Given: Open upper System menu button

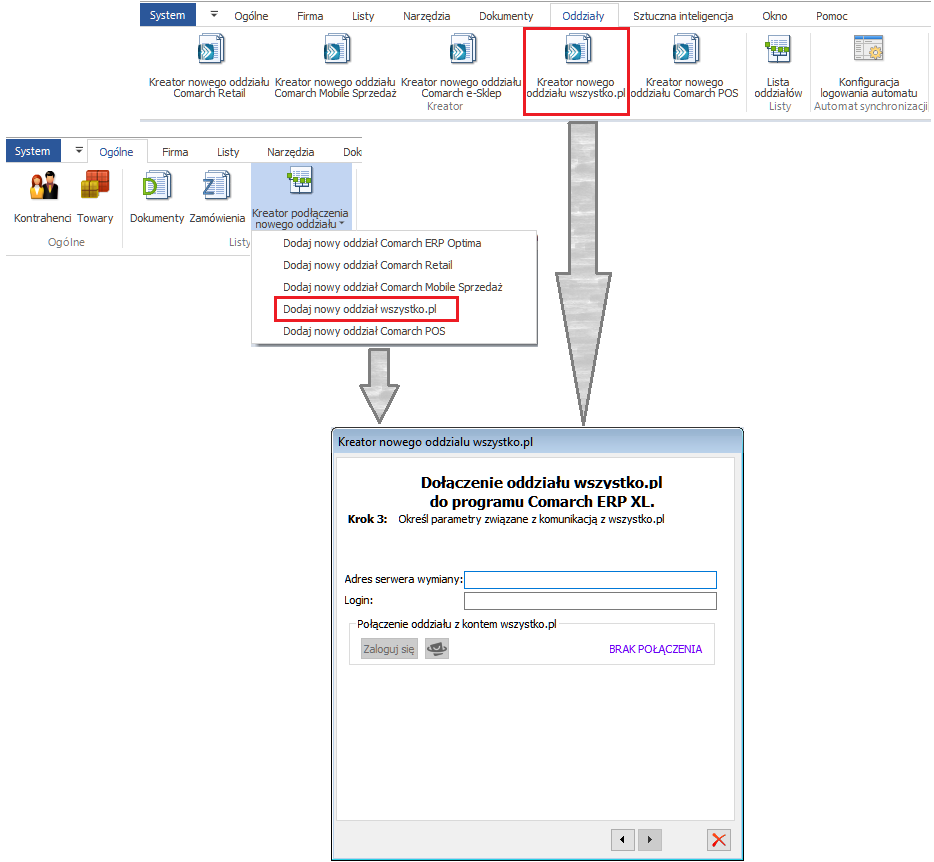Looking at the screenshot, I should click(x=167, y=15).
